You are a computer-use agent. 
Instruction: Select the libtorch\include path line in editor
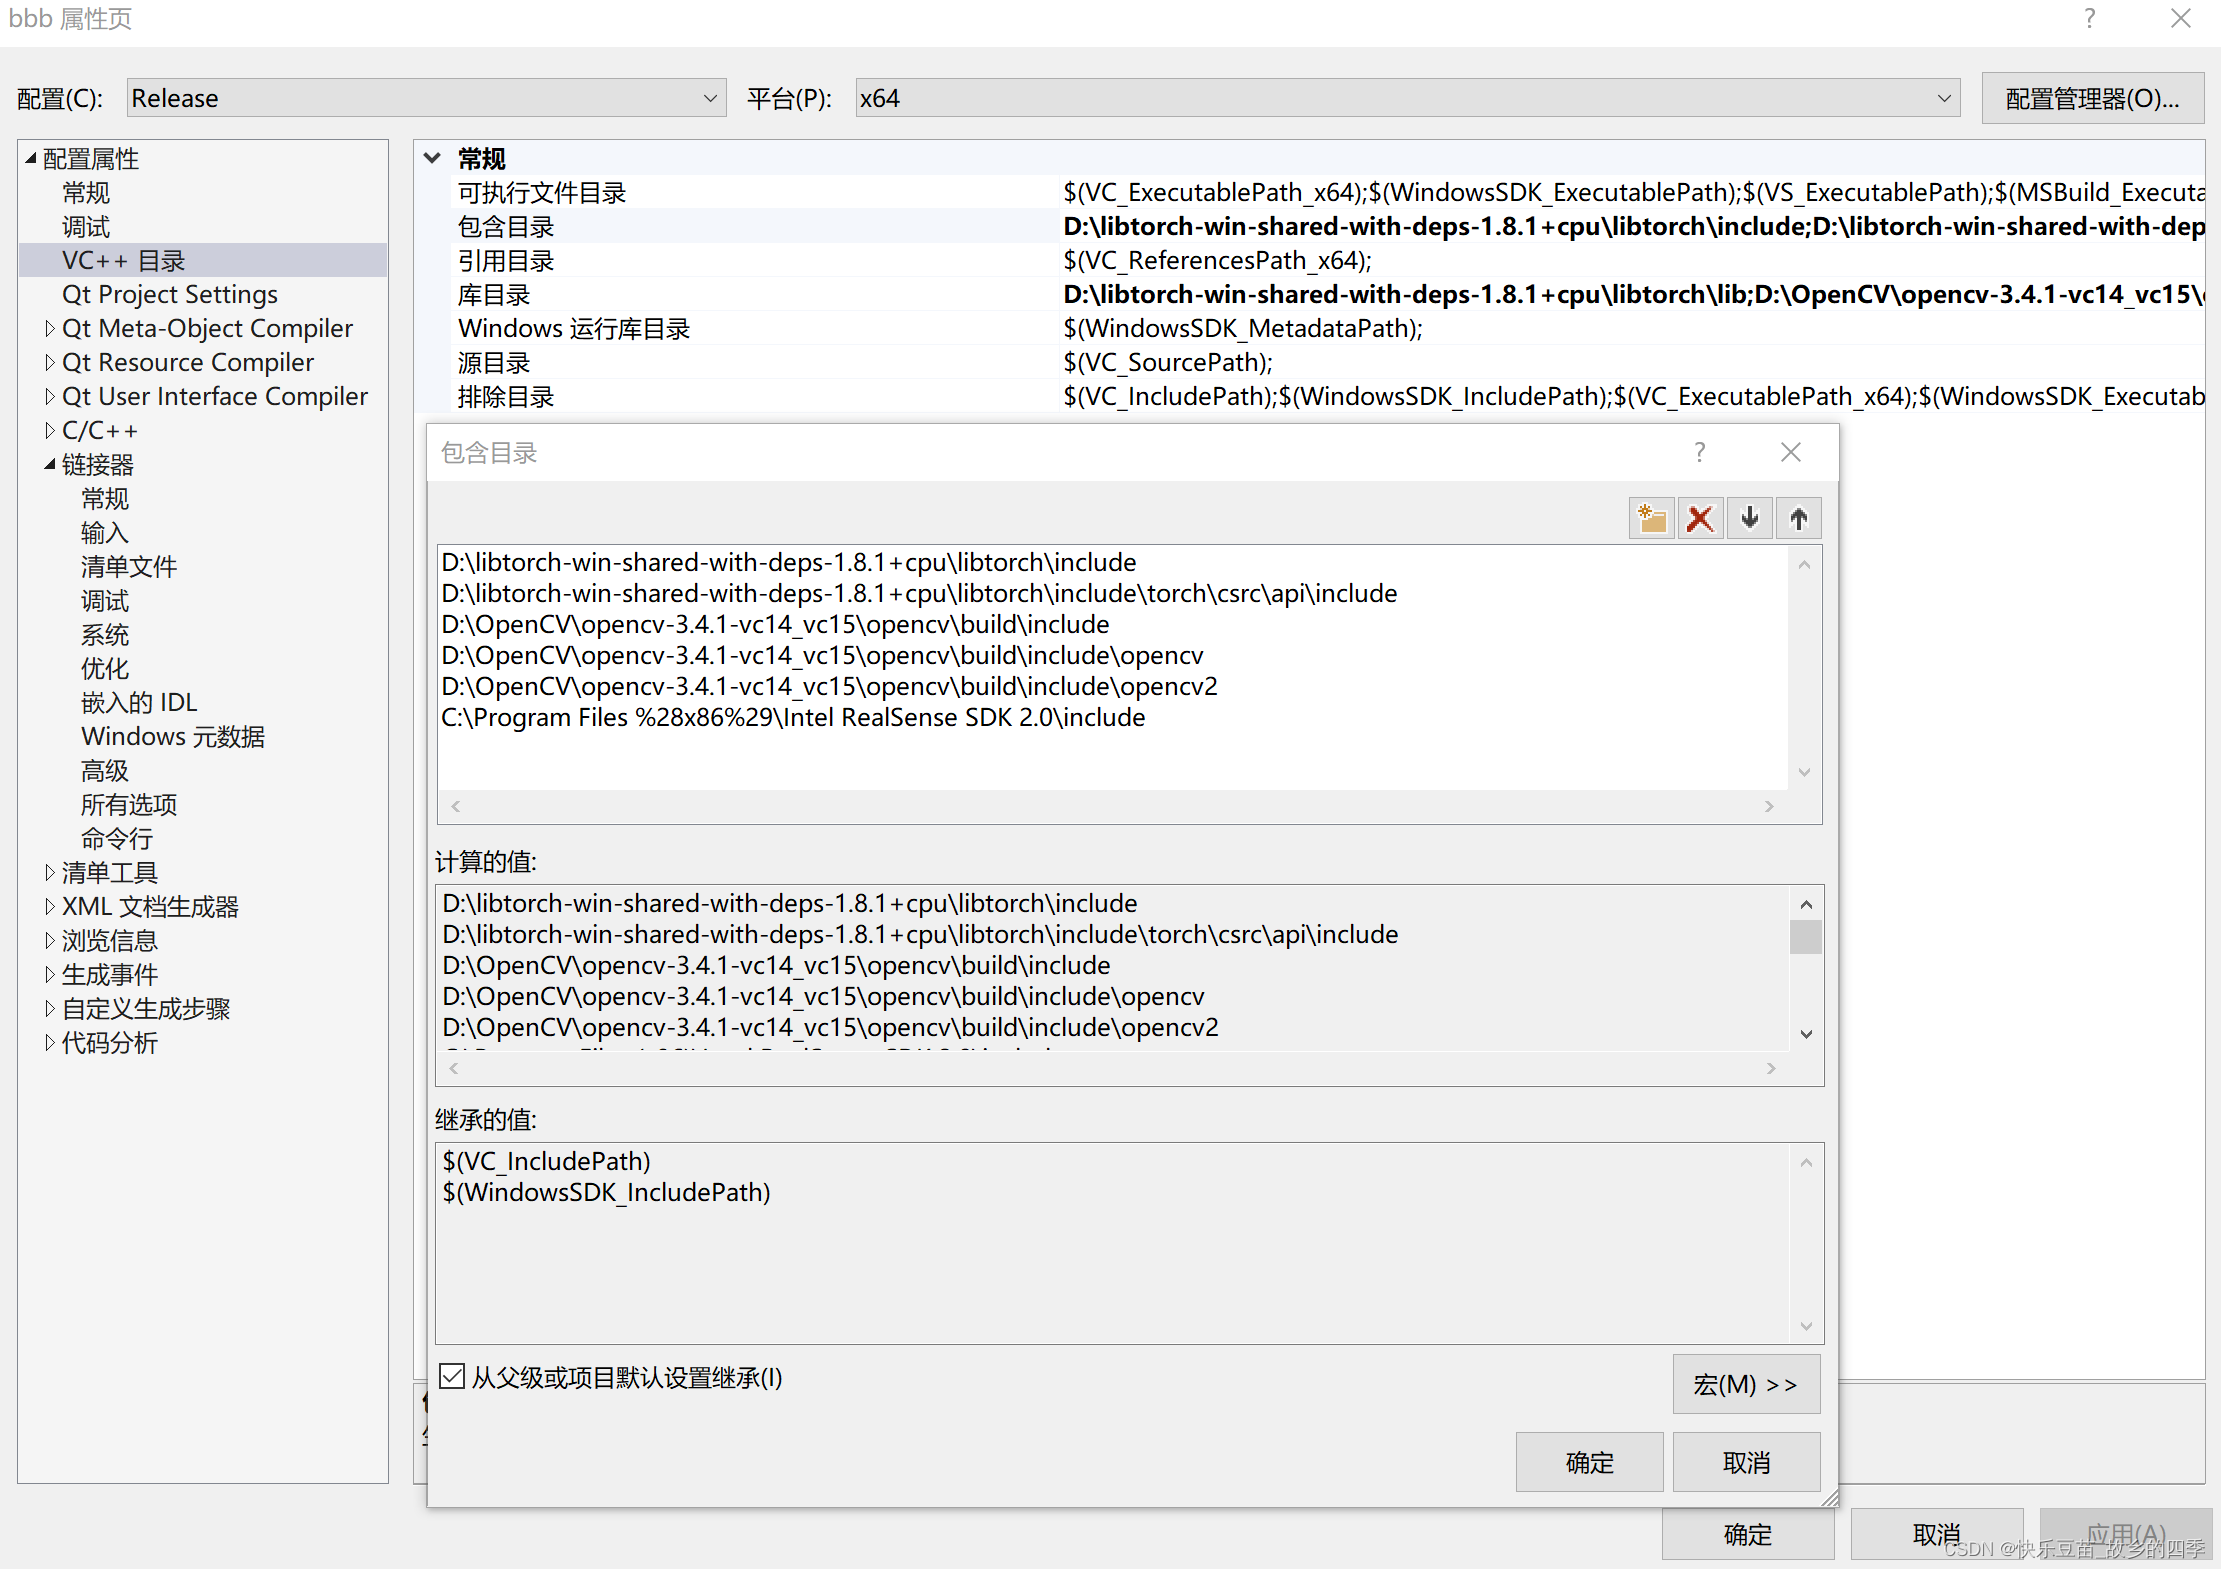789,562
